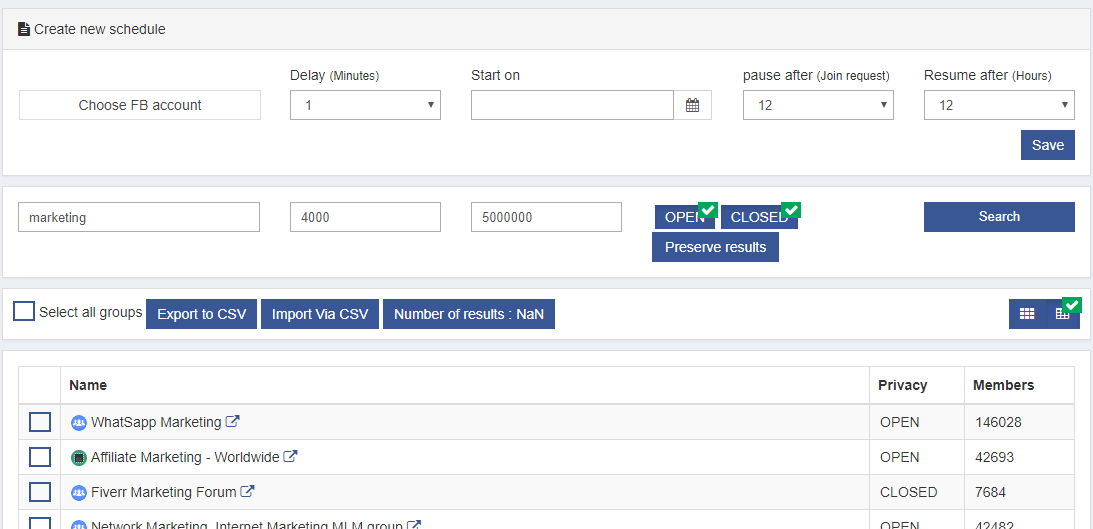Open Affiliate Marketing - Worldwide external link icon

[x=291, y=457]
